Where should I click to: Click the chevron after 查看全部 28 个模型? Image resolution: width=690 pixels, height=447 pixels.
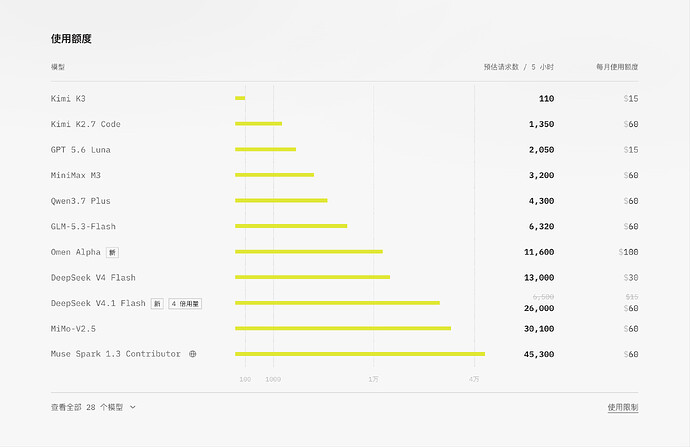132,407
